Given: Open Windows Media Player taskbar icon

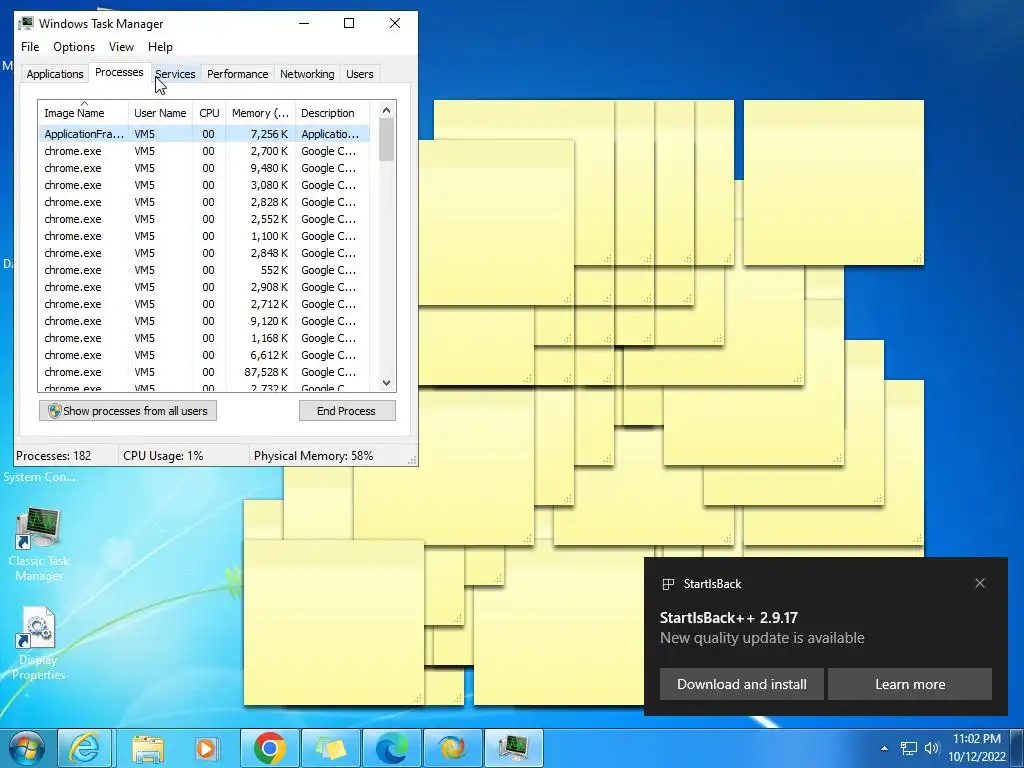Looking at the screenshot, I should pos(207,748).
